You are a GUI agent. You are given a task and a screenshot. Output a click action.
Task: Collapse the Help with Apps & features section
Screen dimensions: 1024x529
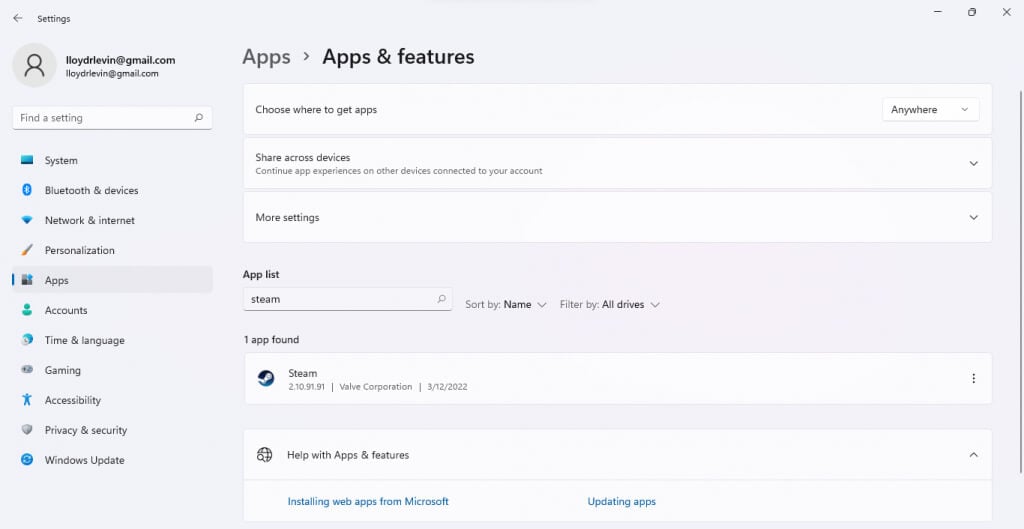(973, 455)
